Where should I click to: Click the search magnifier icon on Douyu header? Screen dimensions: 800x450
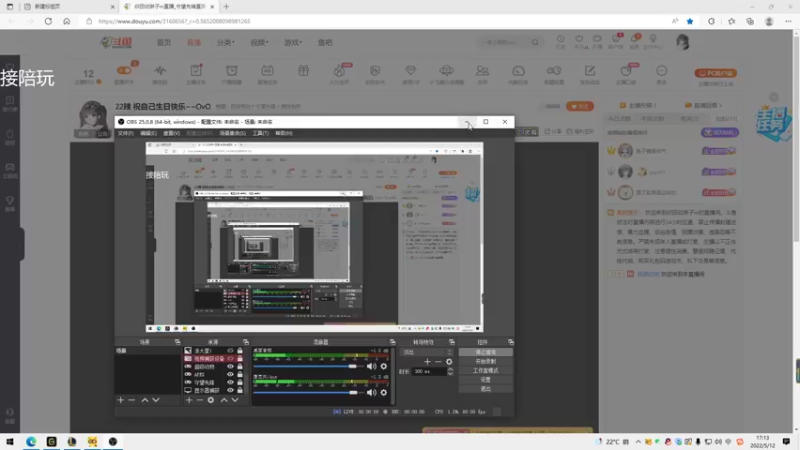535,42
